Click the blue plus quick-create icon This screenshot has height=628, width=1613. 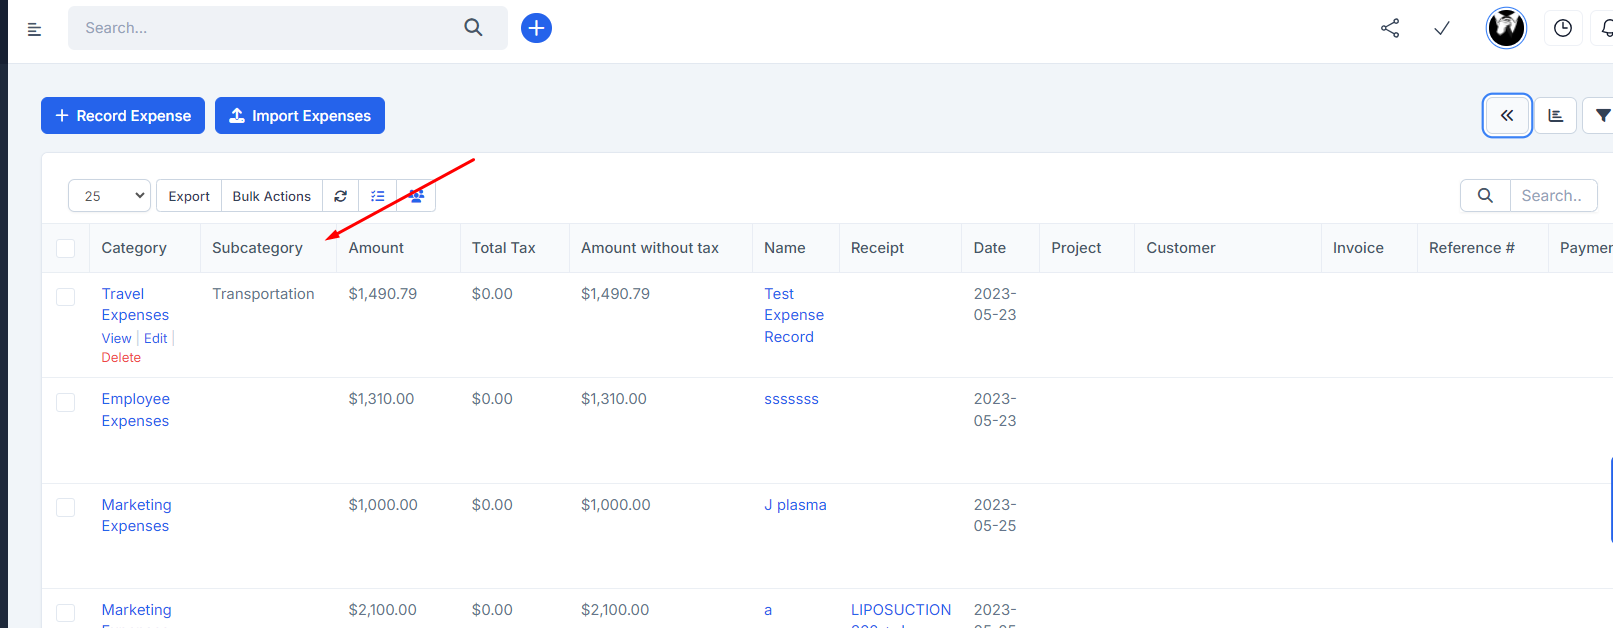[x=536, y=28]
